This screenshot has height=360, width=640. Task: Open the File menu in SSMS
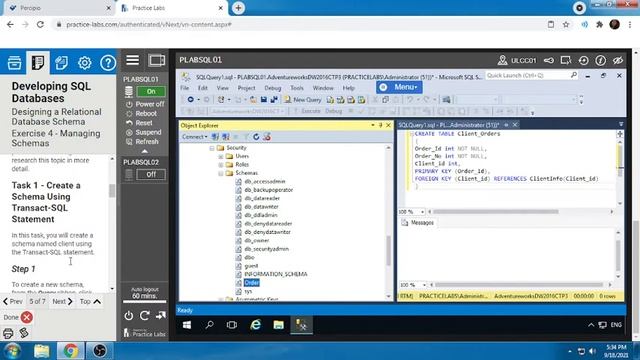click(184, 88)
